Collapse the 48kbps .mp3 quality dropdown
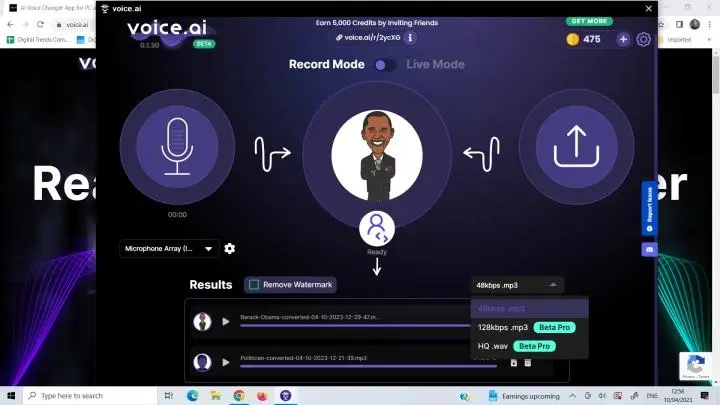This screenshot has height=405, width=720. 517,285
